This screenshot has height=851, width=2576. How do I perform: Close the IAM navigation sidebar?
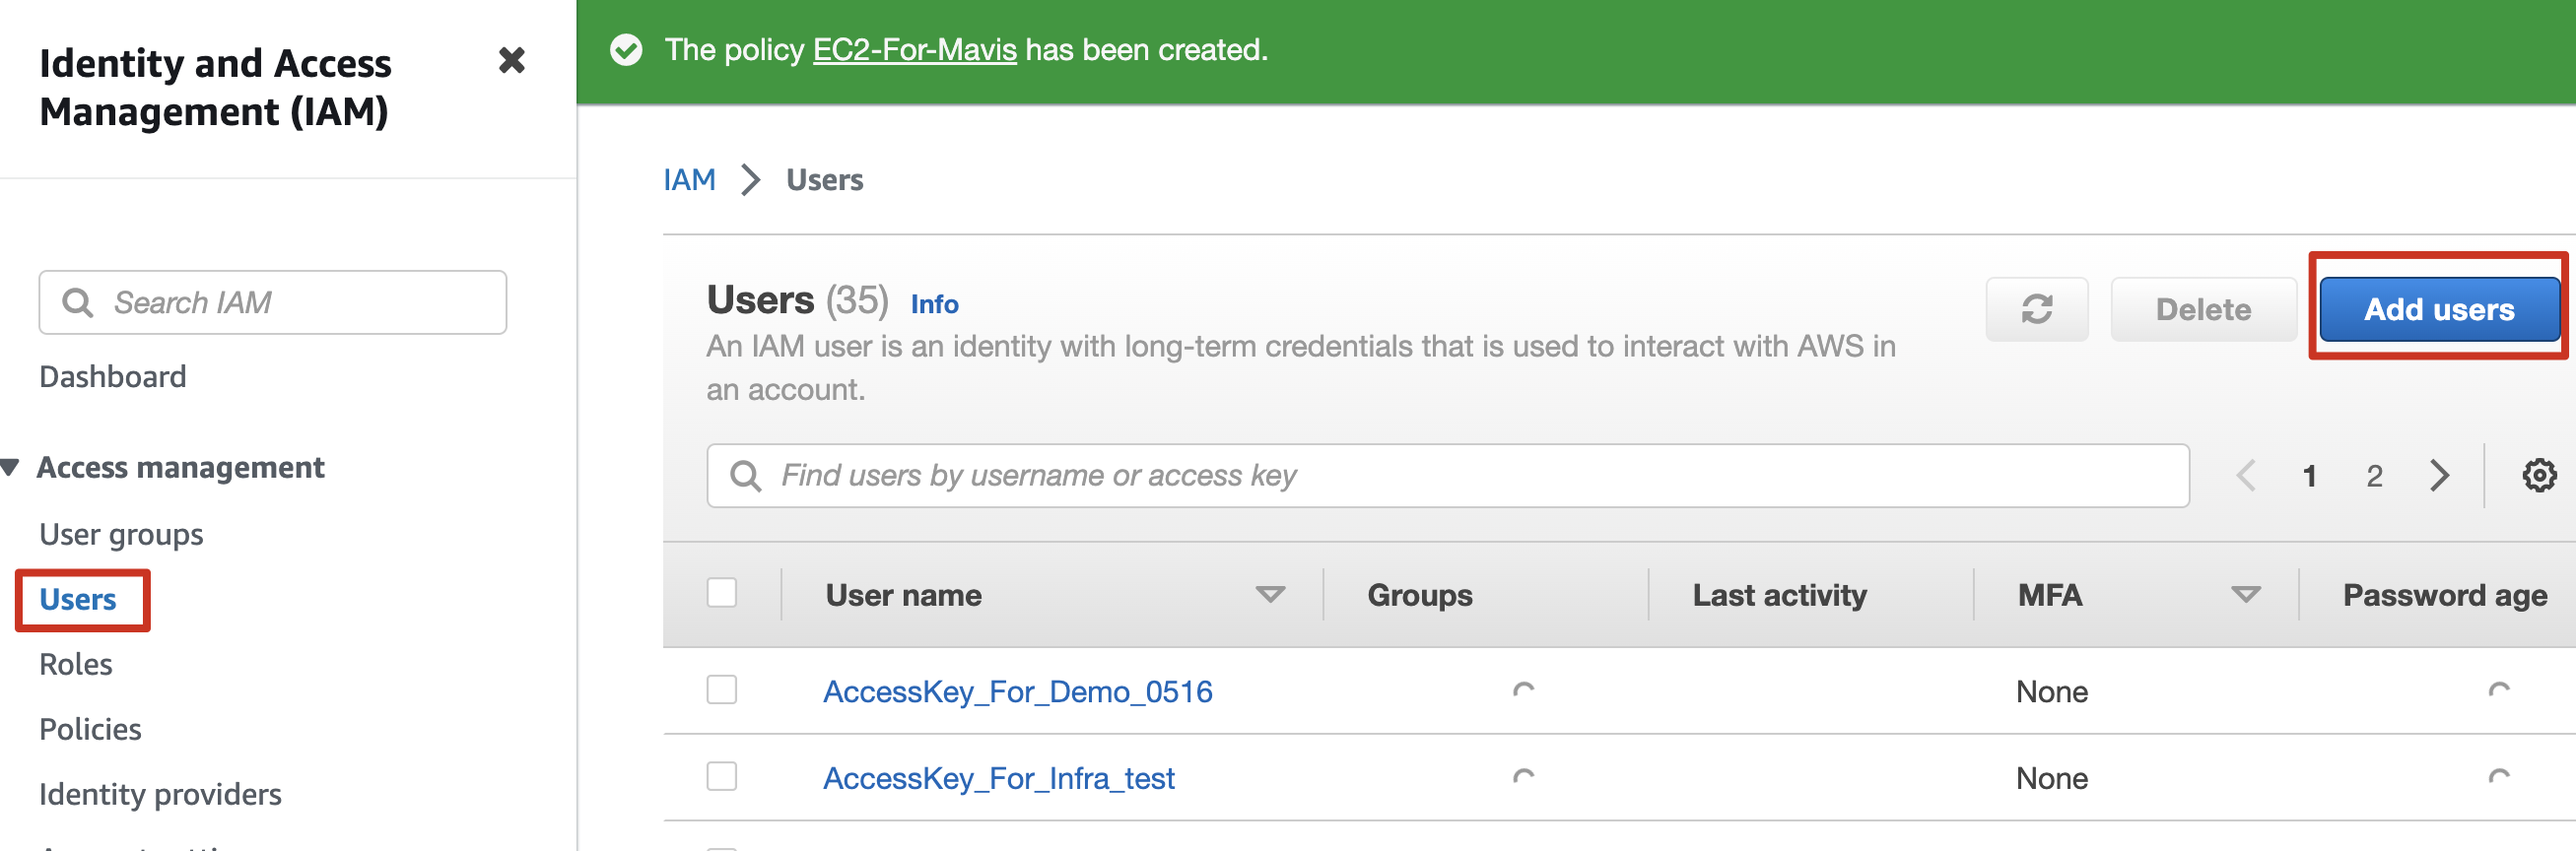(511, 61)
